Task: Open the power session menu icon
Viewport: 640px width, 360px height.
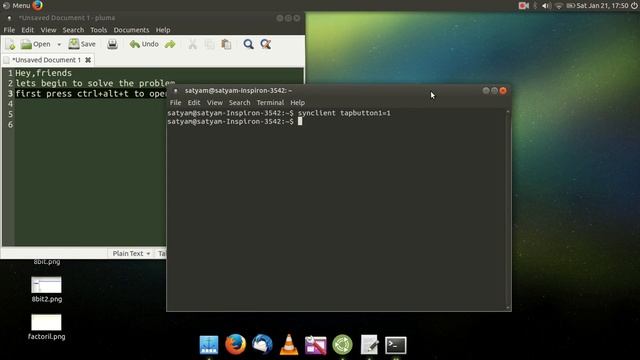Action: [x=634, y=5]
